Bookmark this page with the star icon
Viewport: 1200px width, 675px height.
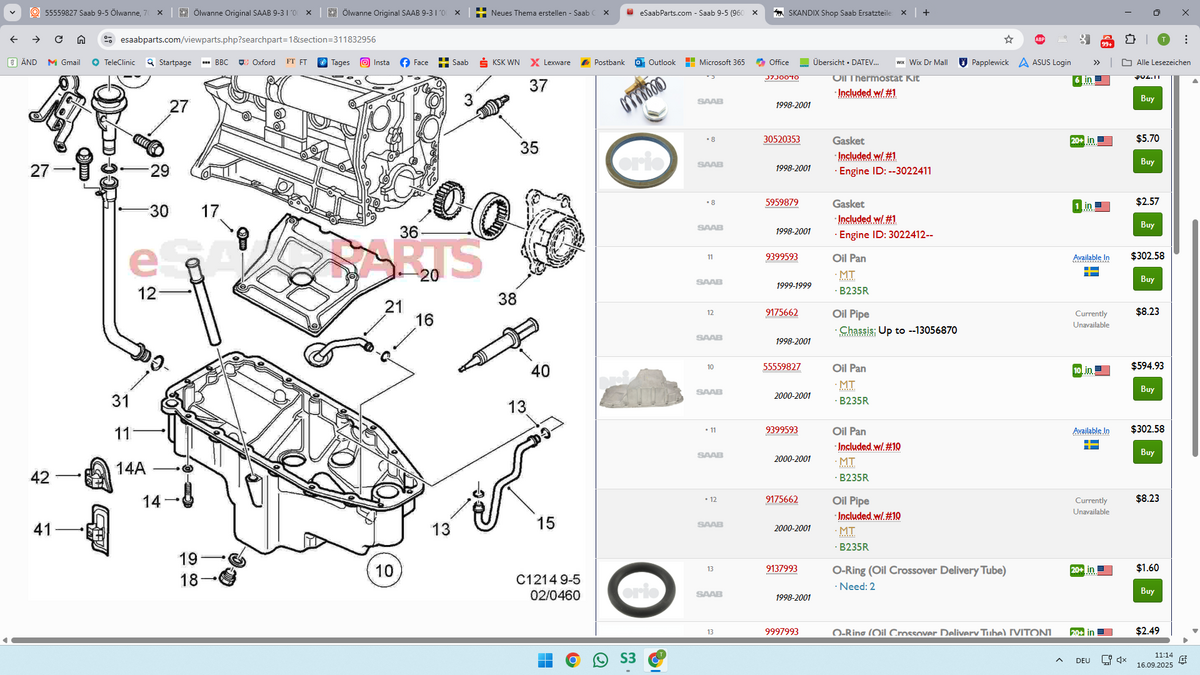point(1009,39)
